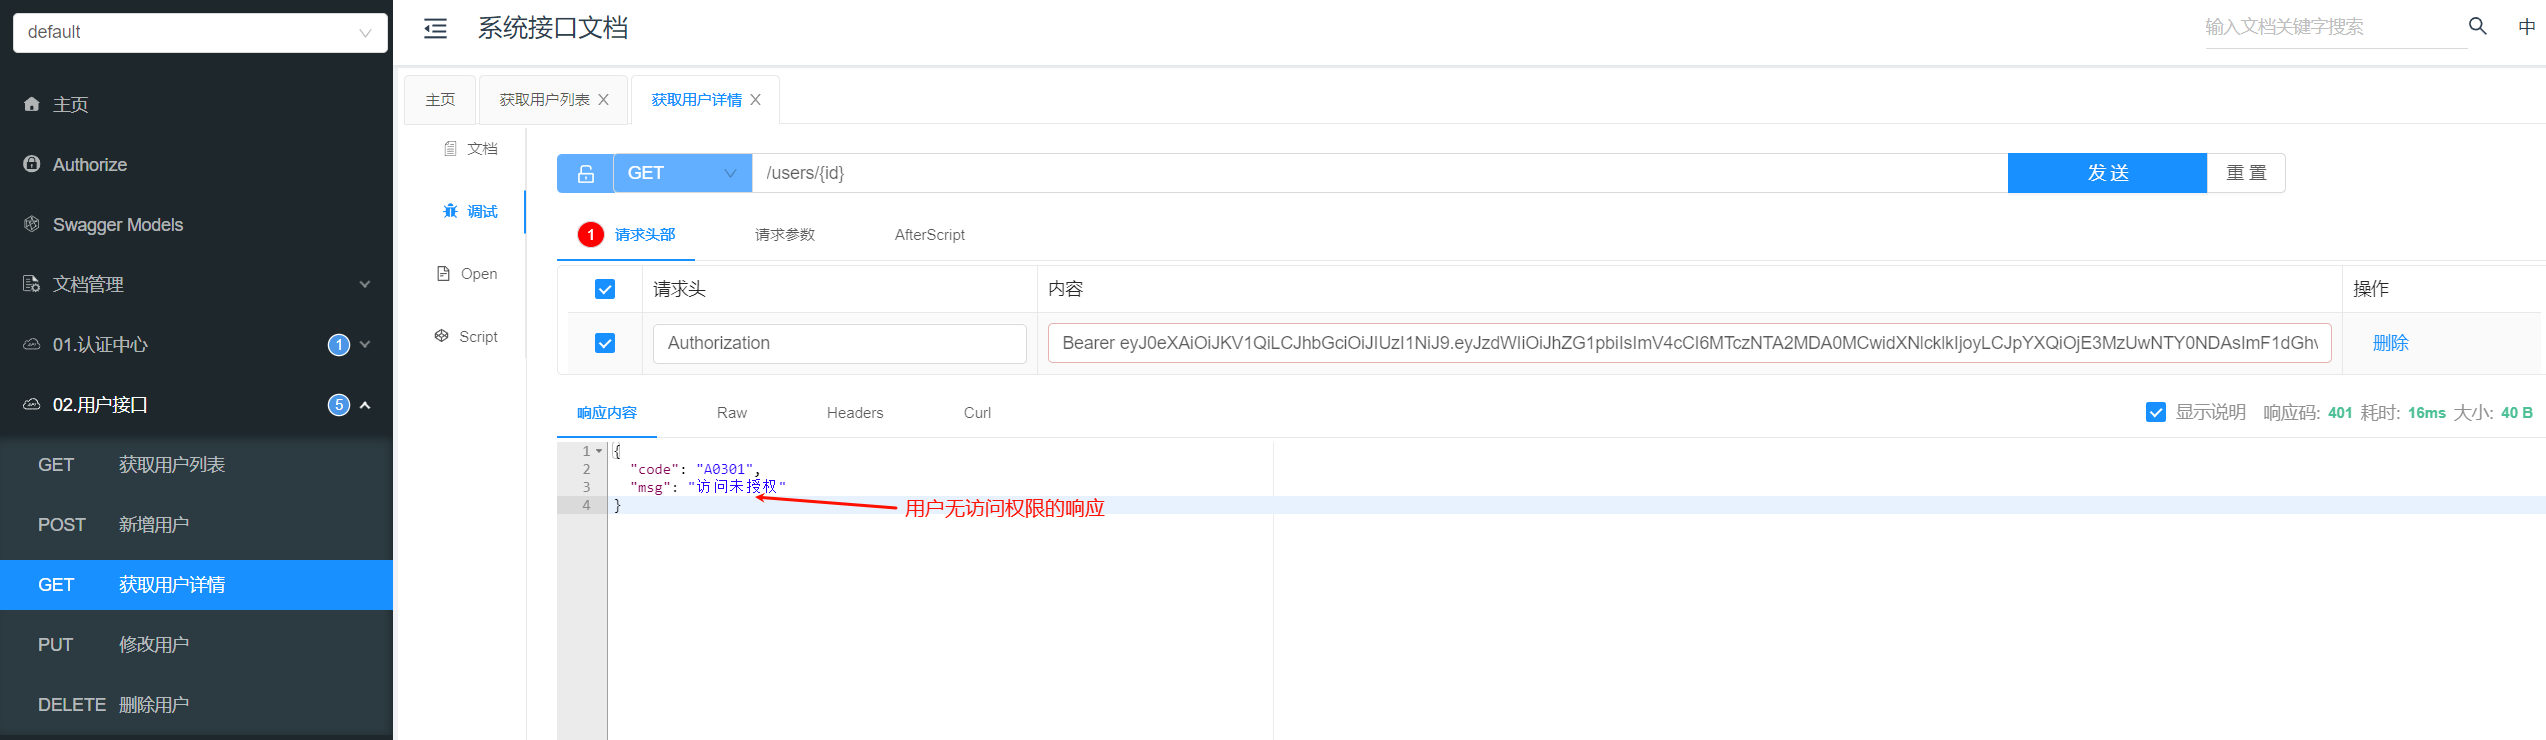
Task: Open Swagger Models in sidebar
Action: (x=196, y=224)
